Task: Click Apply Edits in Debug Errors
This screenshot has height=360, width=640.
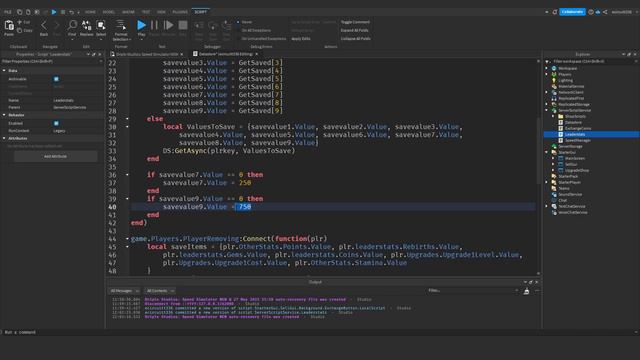Action: (x=301, y=39)
